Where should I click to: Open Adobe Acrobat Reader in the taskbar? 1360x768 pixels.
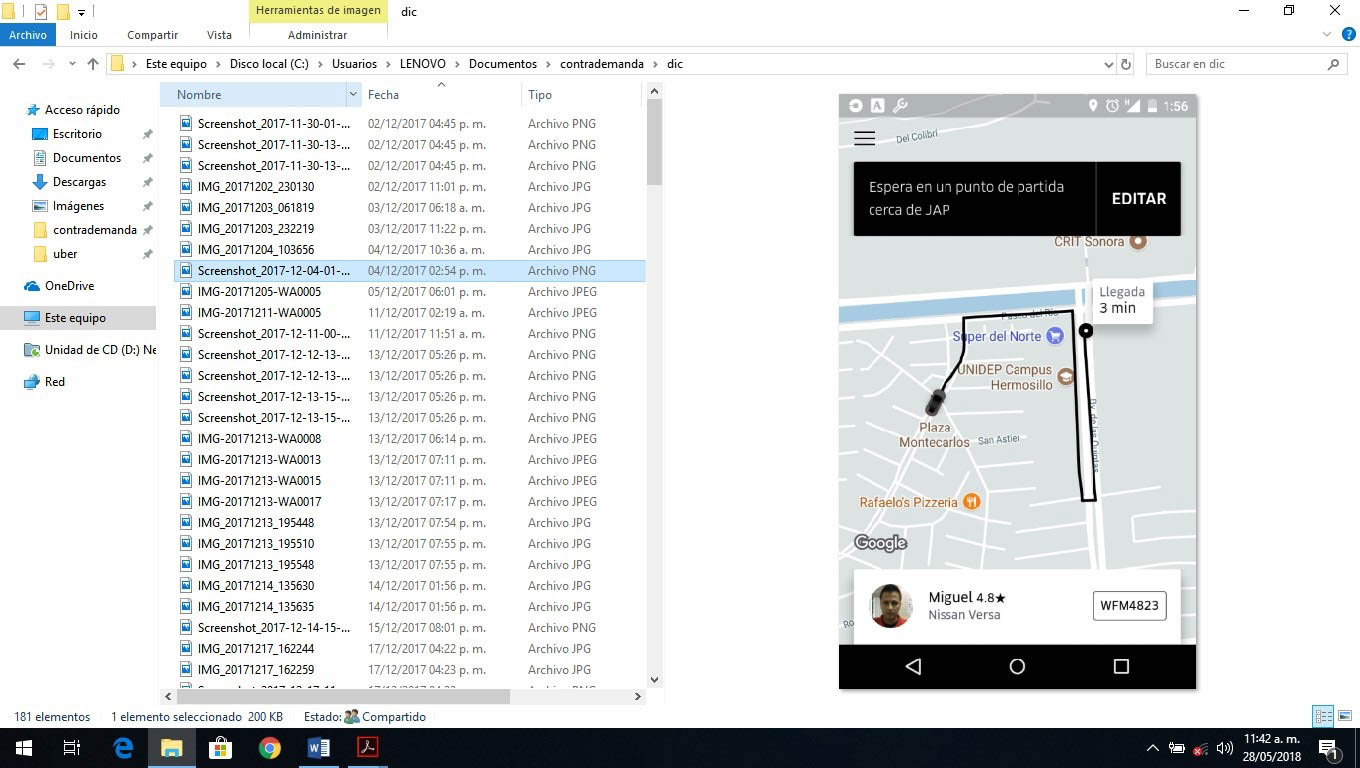(x=367, y=747)
